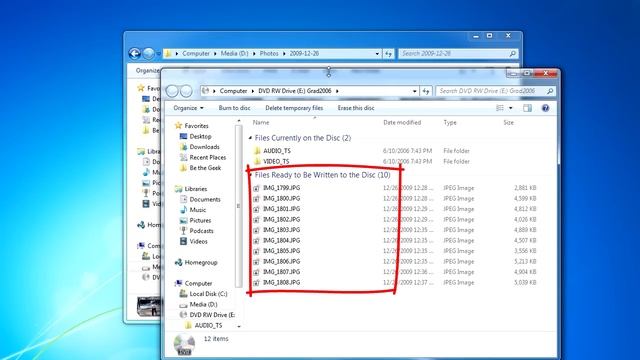The width and height of the screenshot is (640, 360).
Task: Click the search box in the back 2009-12-26 window
Action: point(458,53)
